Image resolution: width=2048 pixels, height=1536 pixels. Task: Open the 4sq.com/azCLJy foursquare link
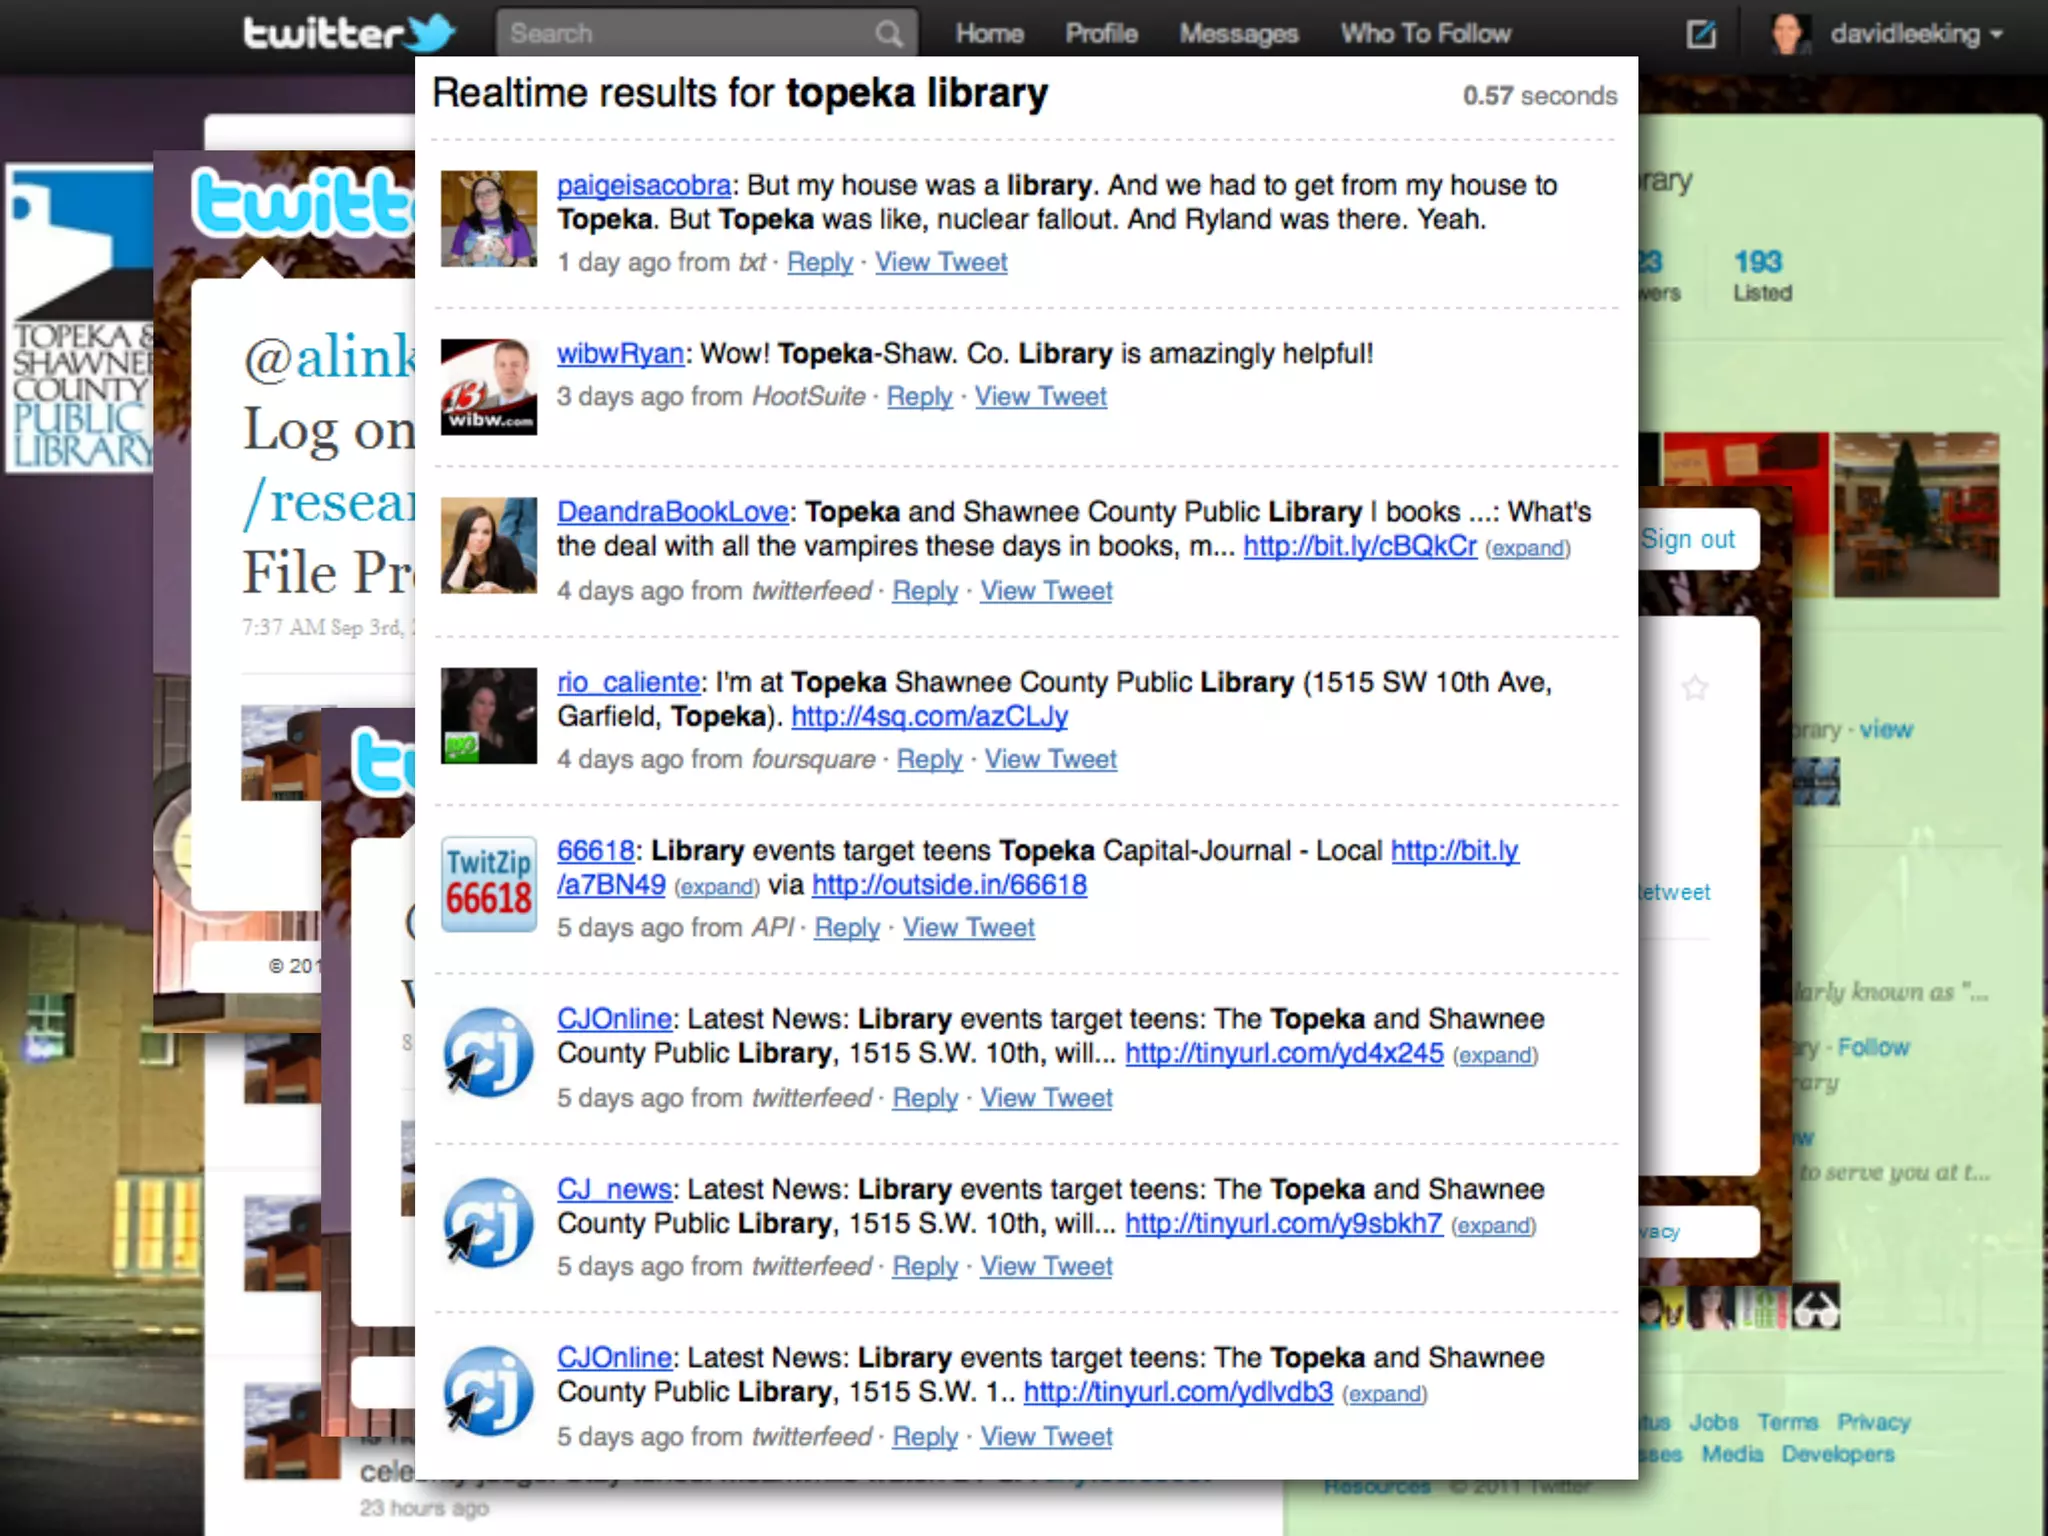[x=929, y=717]
